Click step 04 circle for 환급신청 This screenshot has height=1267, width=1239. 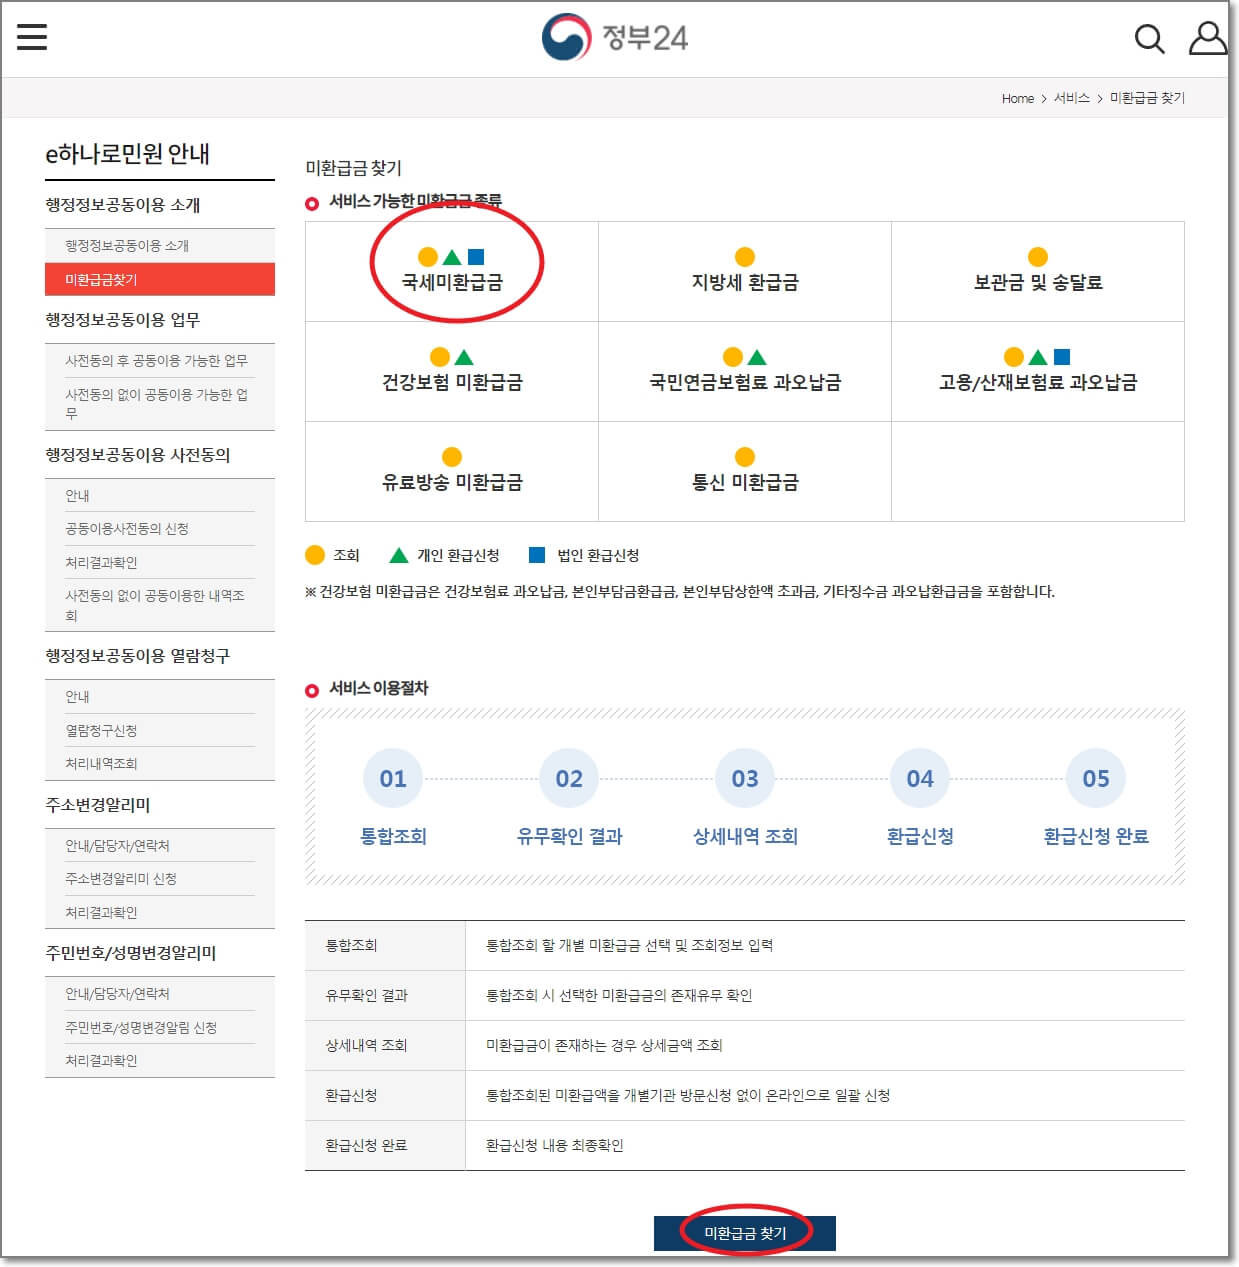click(x=920, y=778)
